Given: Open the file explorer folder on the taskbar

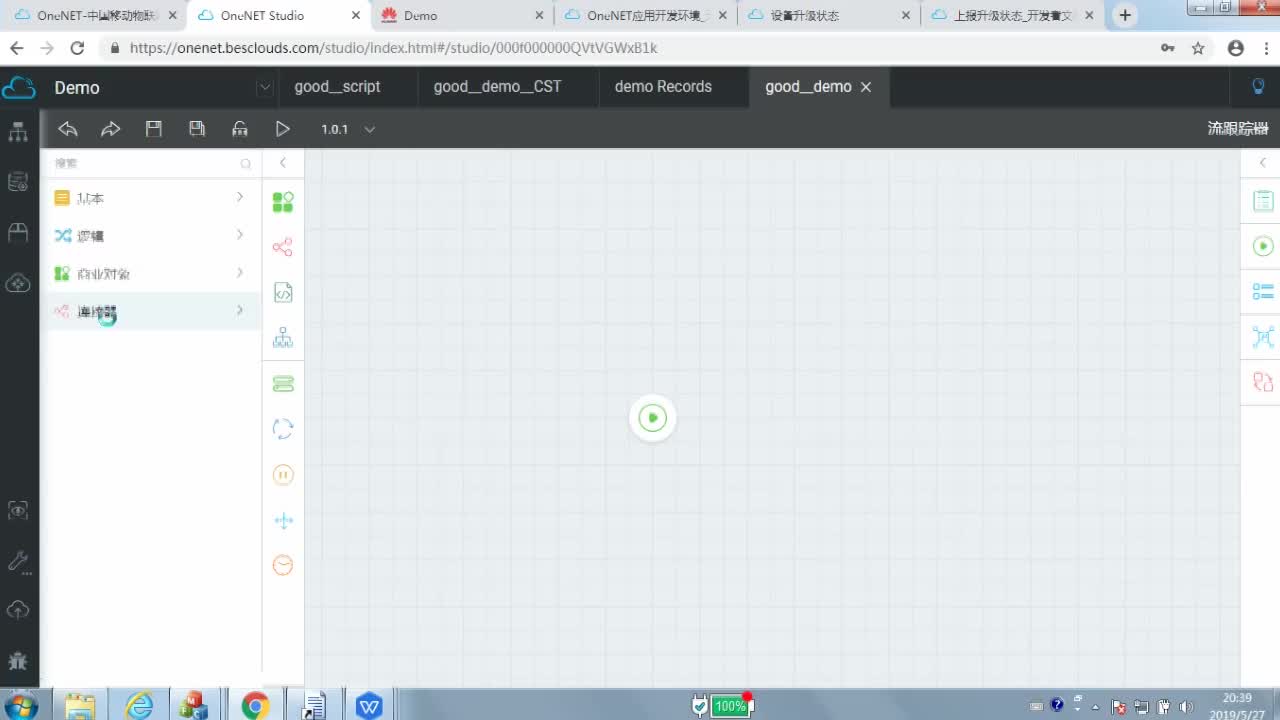Looking at the screenshot, I should 80,706.
